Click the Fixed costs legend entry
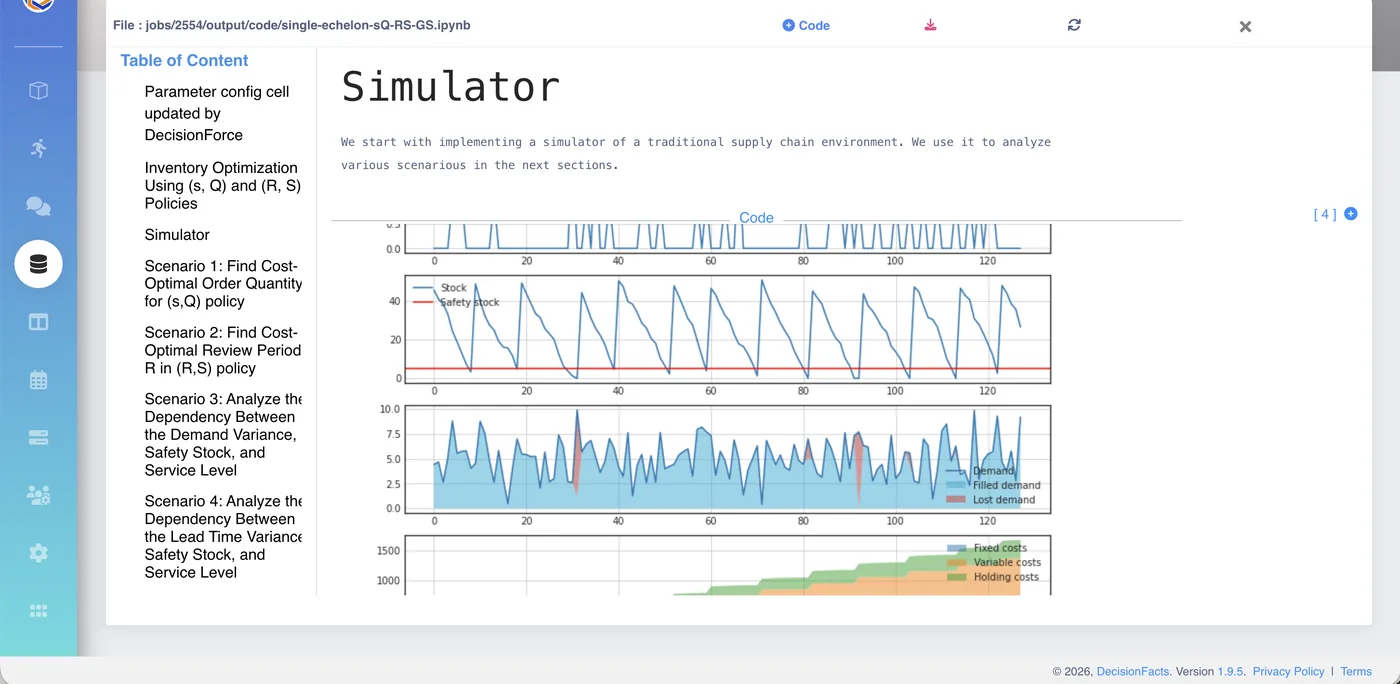This screenshot has height=684, width=1400. pos(987,549)
